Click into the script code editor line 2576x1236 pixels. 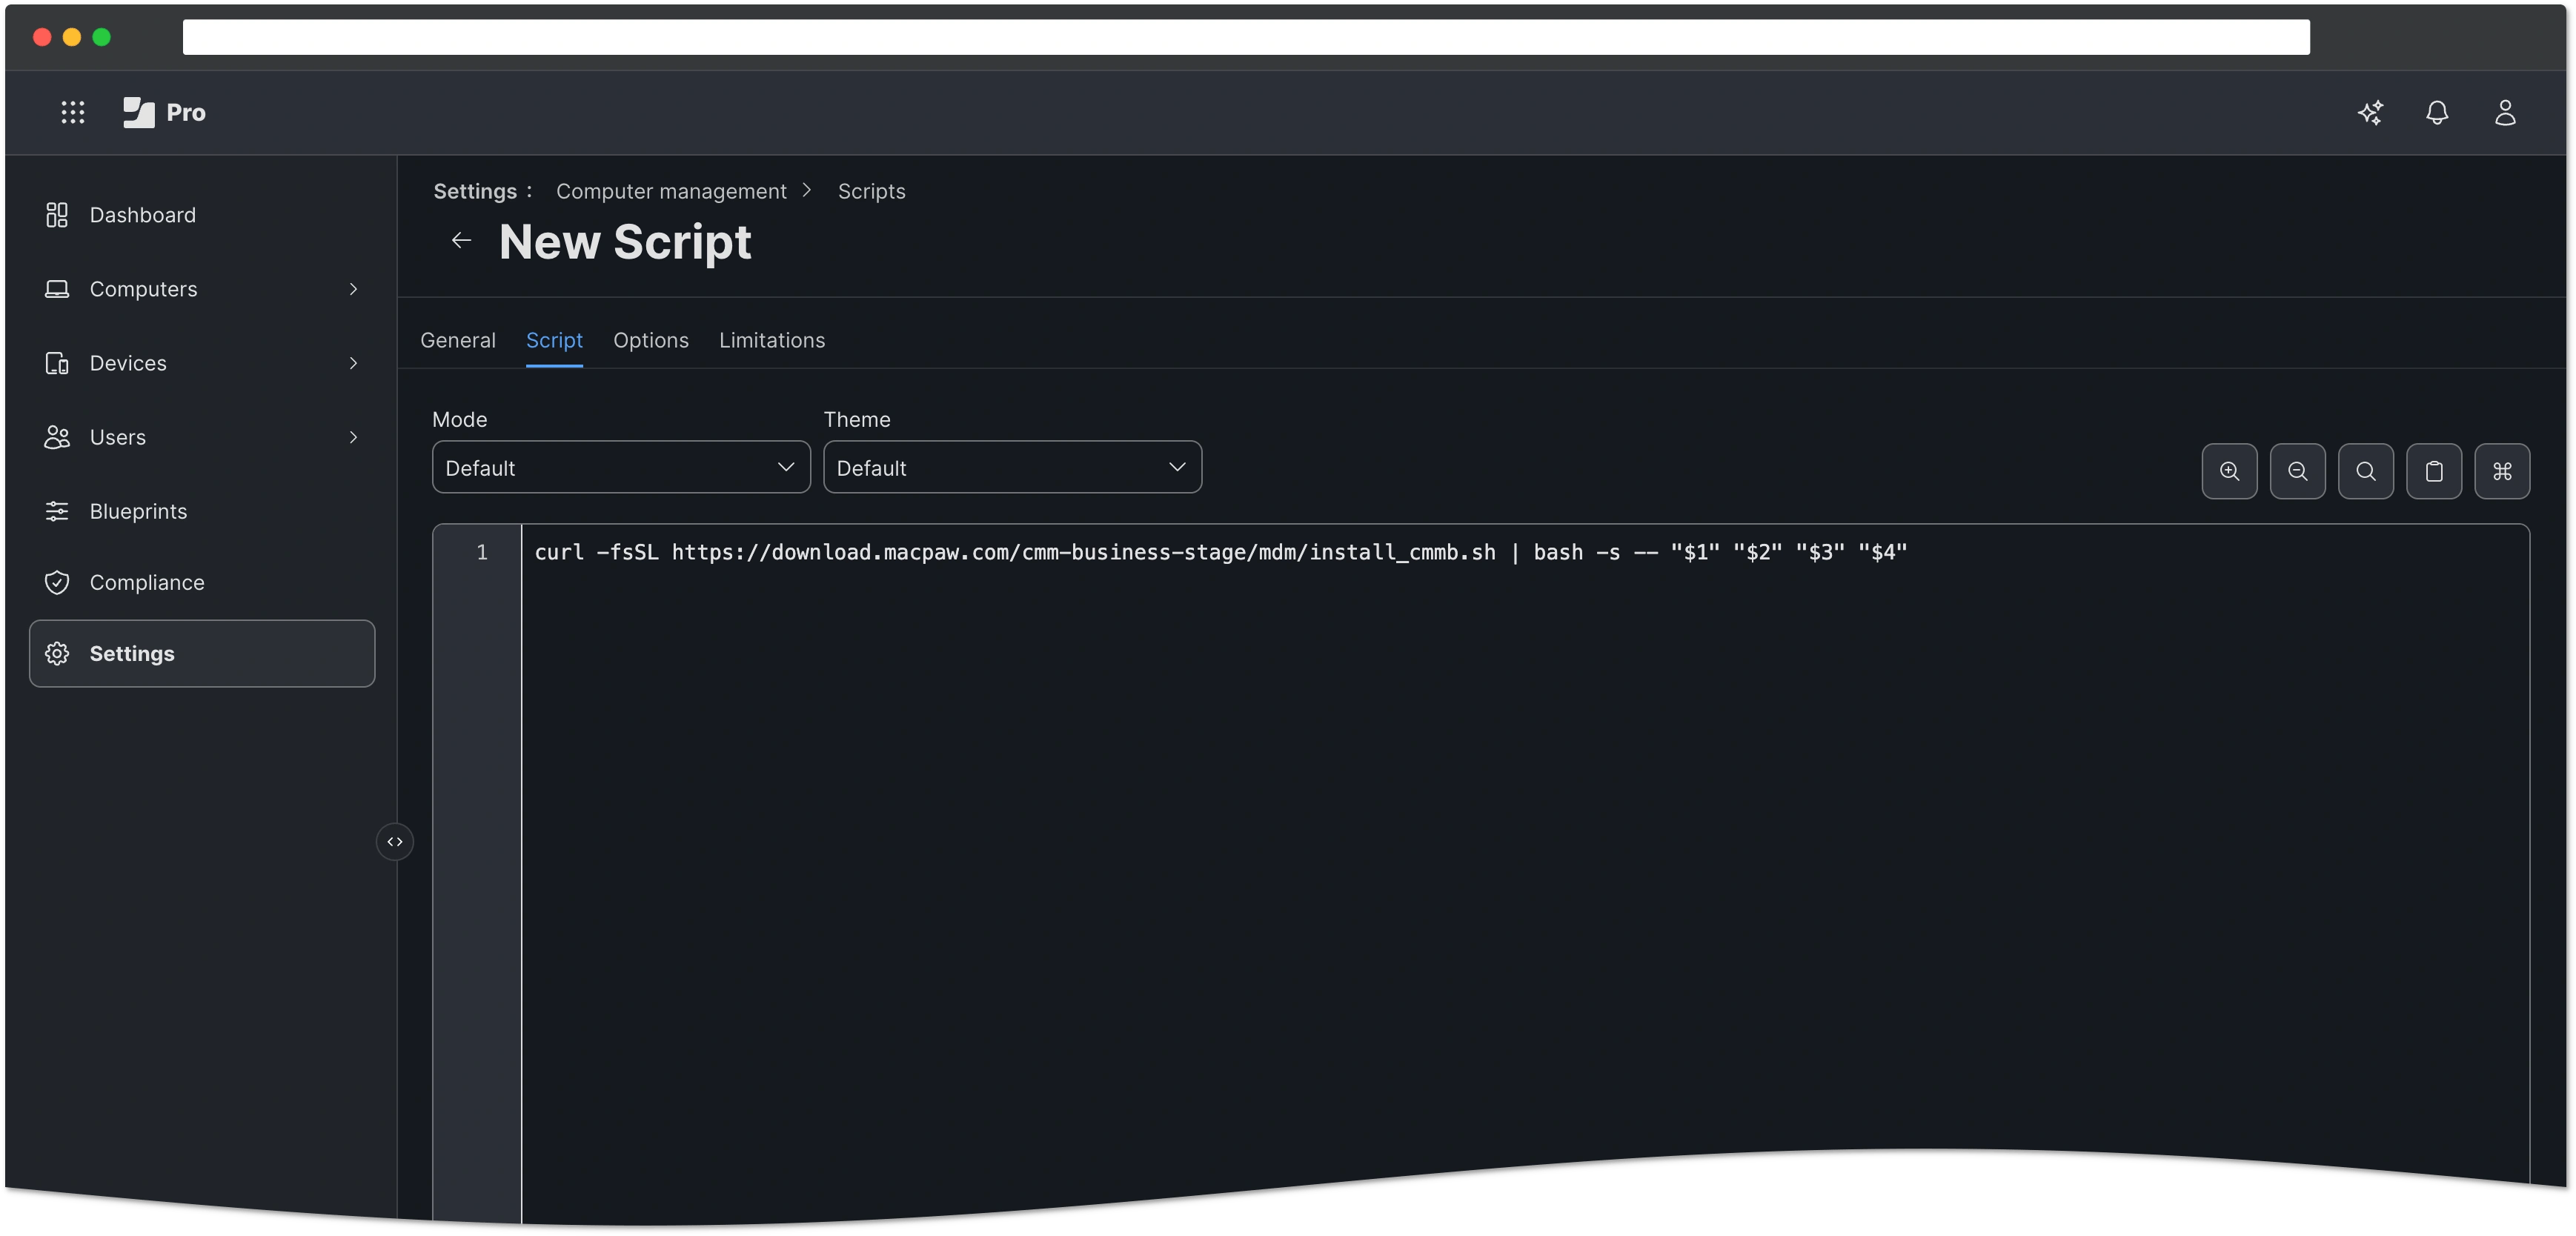(x=1220, y=552)
